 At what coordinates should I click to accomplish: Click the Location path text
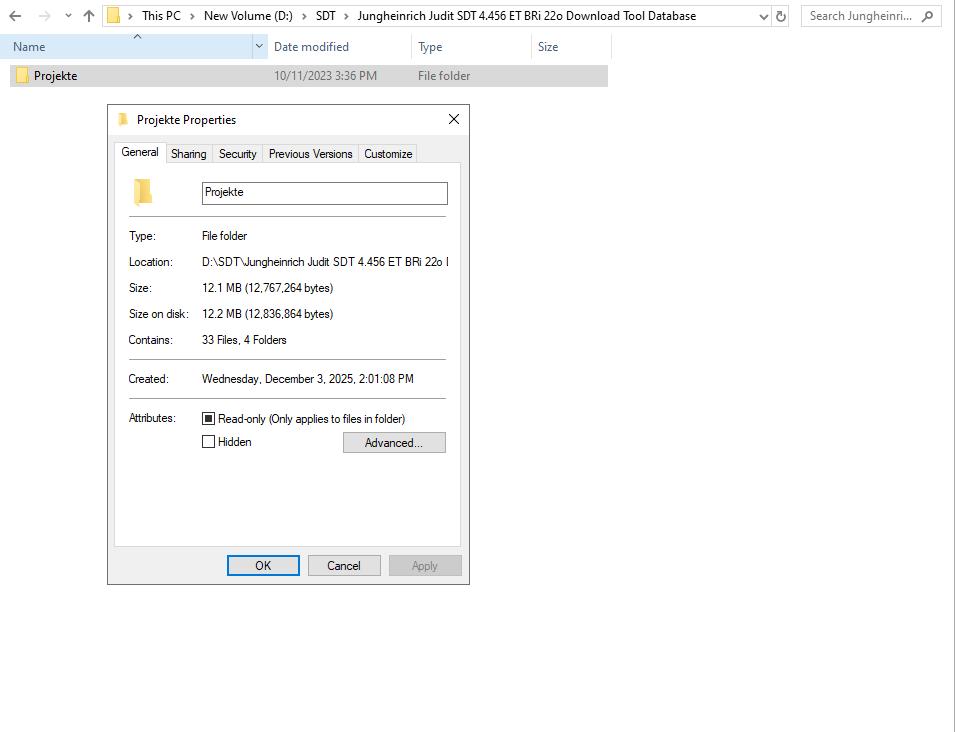325,262
